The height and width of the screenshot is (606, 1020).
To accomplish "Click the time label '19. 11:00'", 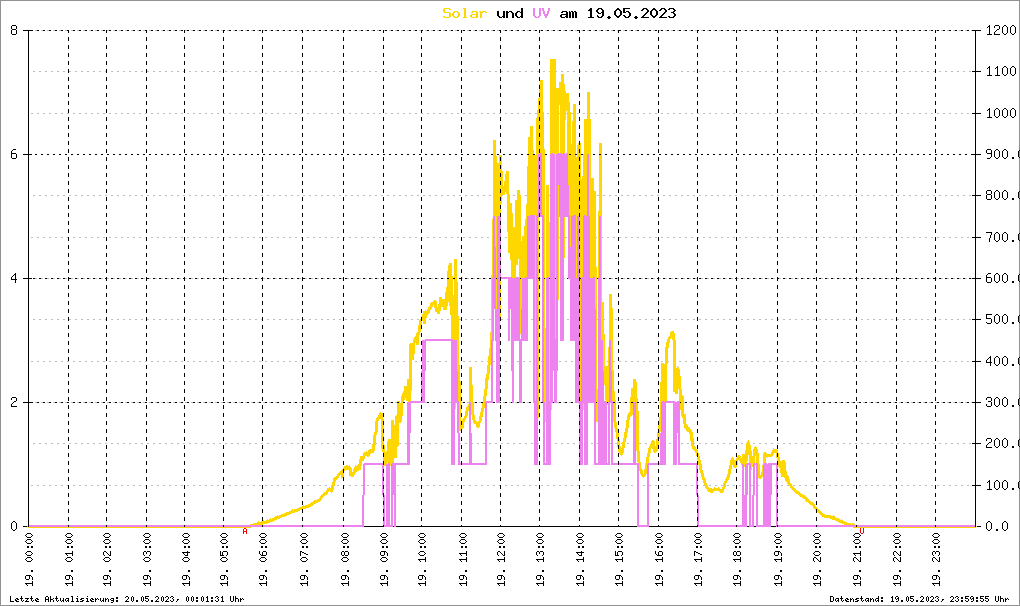I will tap(463, 560).
